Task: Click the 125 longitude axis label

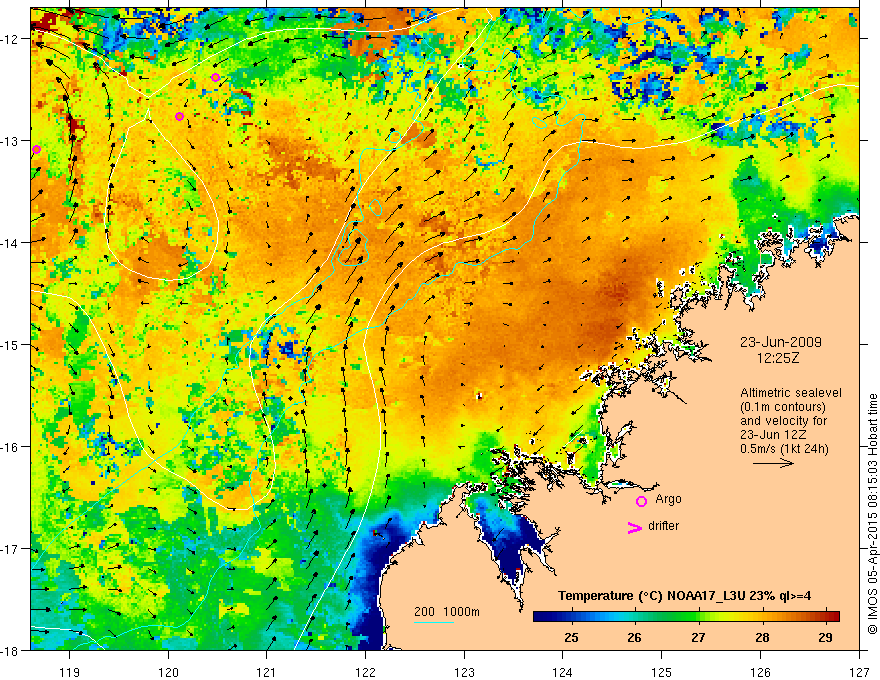Action: pyautogui.click(x=662, y=672)
